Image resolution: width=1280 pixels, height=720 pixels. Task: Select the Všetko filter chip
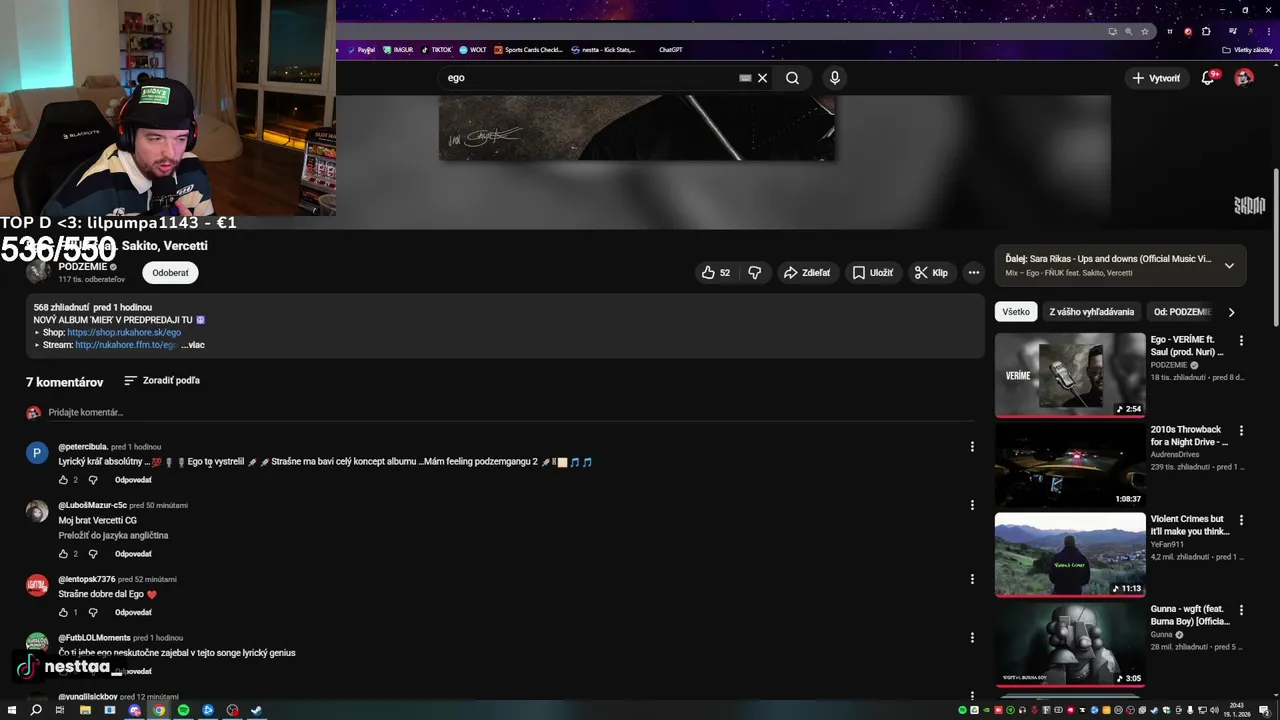(1016, 312)
